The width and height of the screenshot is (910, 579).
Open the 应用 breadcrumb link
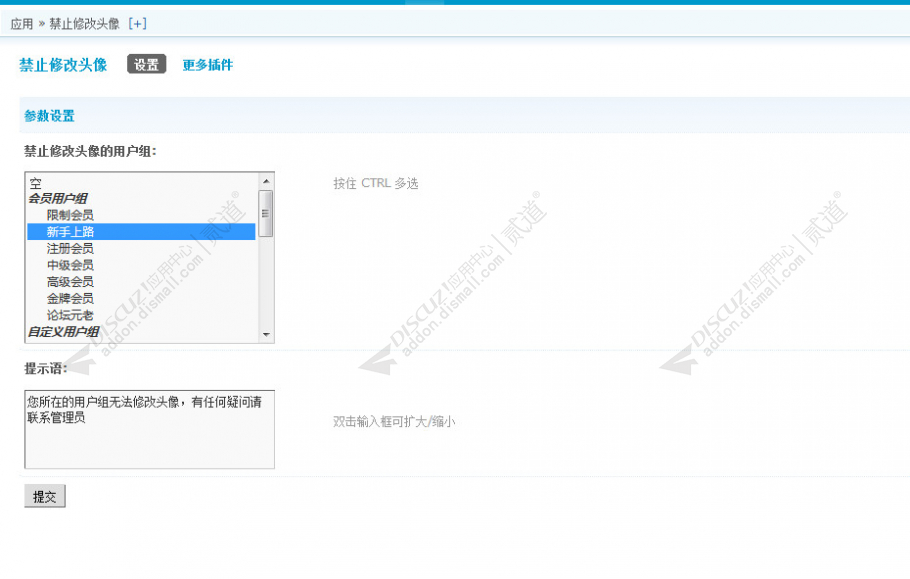(21, 24)
